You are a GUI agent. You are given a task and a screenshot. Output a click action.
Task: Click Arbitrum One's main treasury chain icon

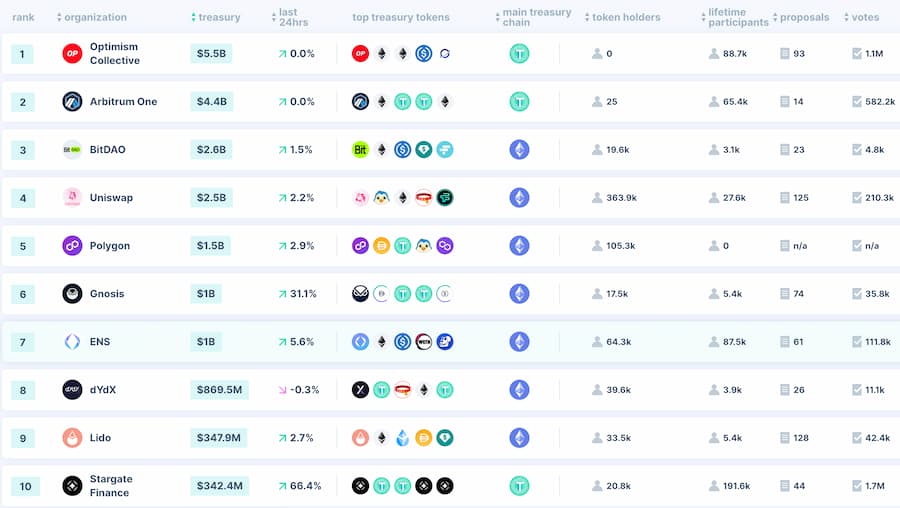click(519, 102)
